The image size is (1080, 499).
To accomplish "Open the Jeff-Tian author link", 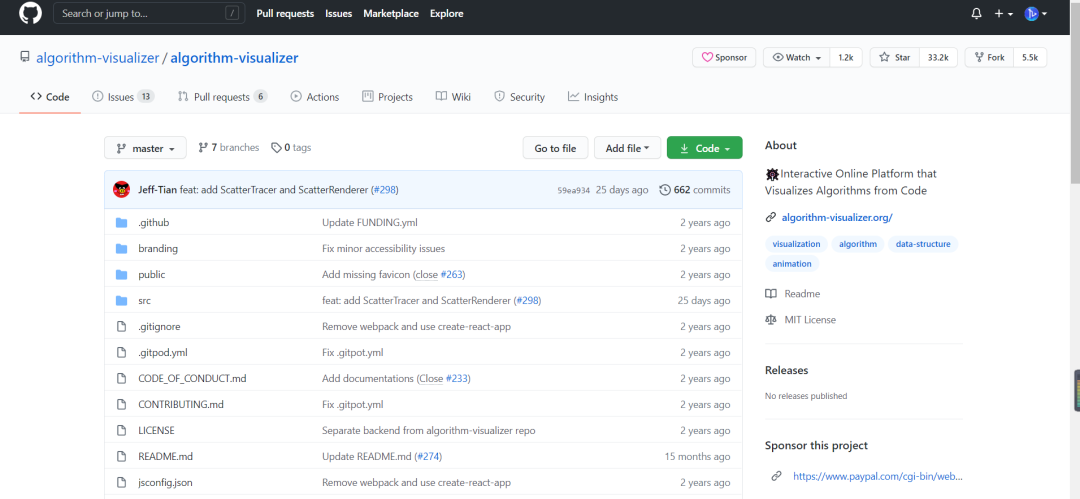I will (x=158, y=190).
